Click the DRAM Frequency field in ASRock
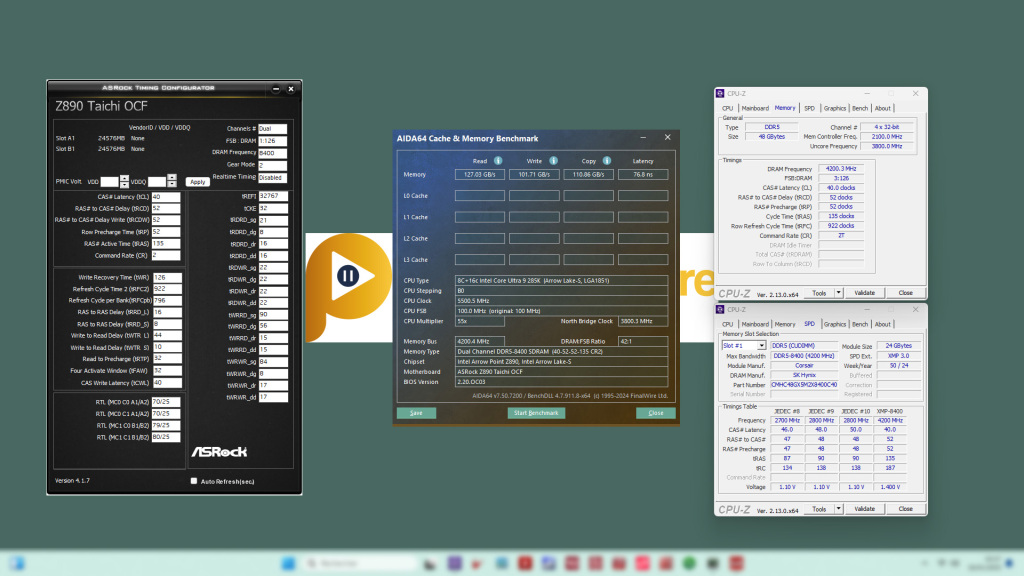This screenshot has height=576, width=1024. [272, 153]
